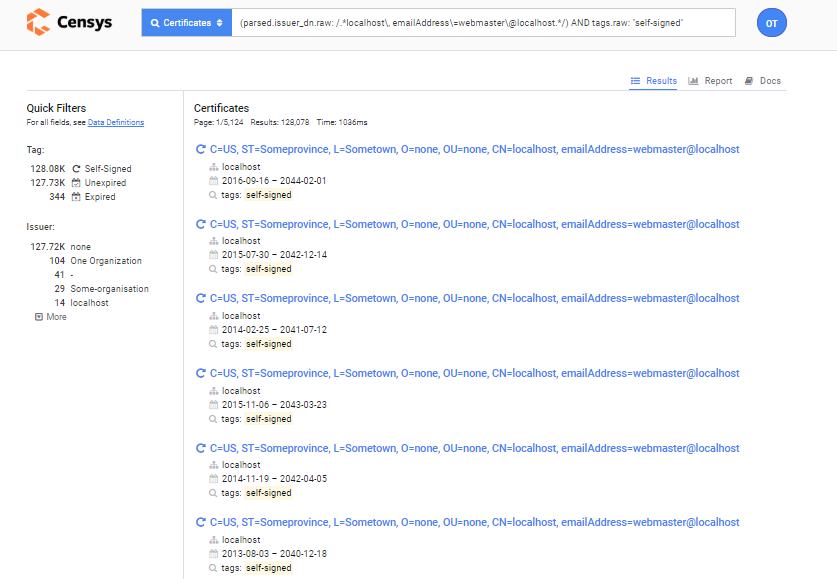Click self-signed icon of the 2014-11-19 certificate
Image resolution: width=837 pixels, height=579 pixels.
click(201, 448)
